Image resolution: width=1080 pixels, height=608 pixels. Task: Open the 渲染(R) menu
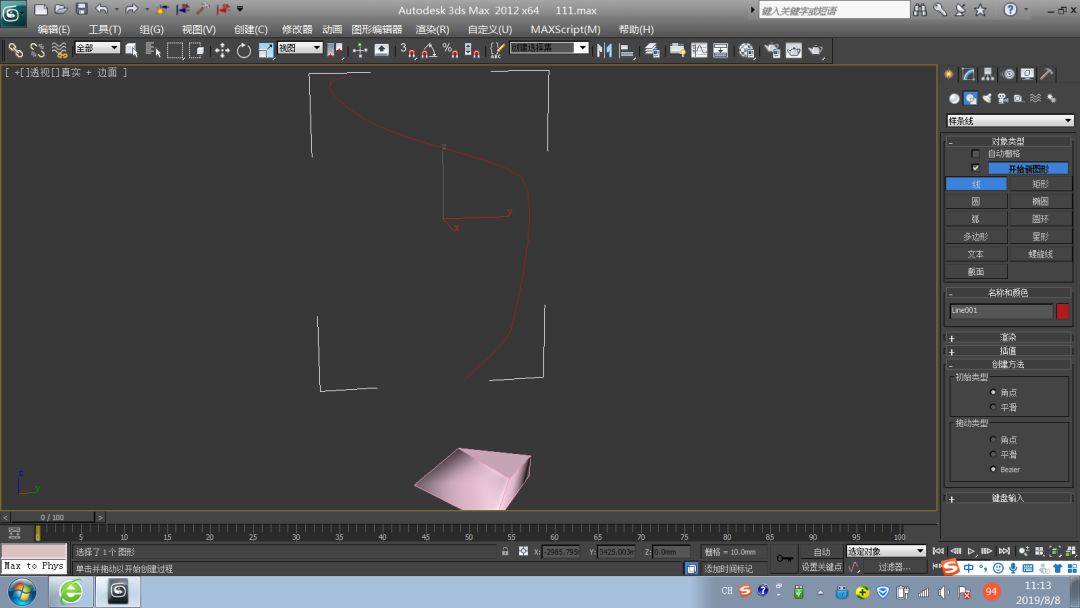tap(432, 30)
